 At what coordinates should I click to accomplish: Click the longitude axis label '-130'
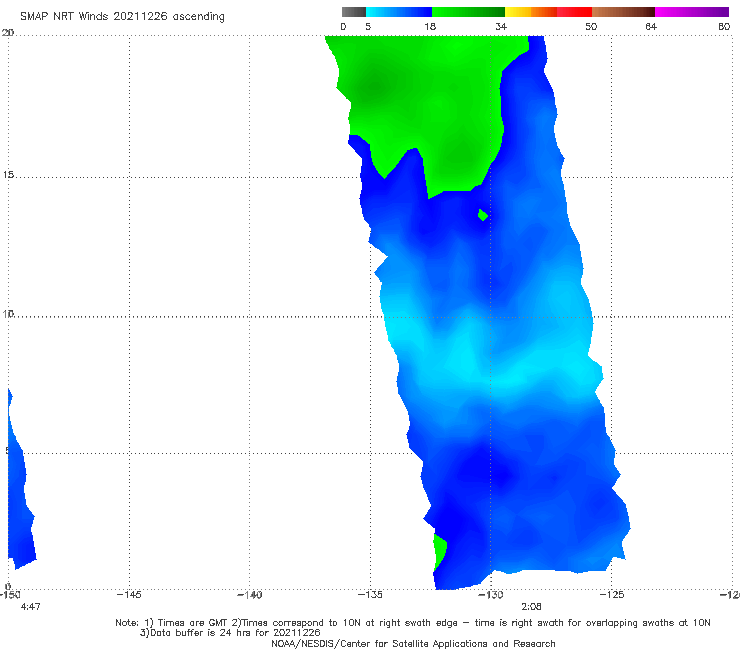(491, 595)
